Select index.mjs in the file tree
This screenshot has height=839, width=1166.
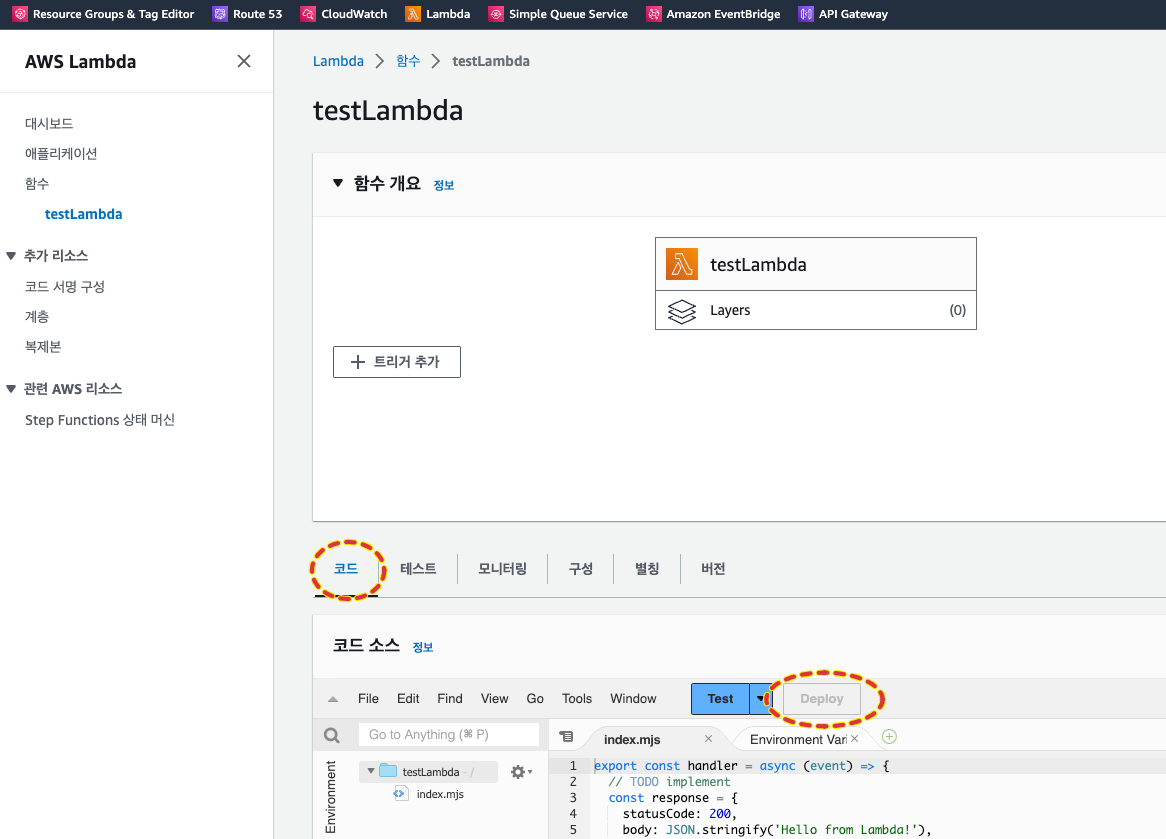click(439, 794)
